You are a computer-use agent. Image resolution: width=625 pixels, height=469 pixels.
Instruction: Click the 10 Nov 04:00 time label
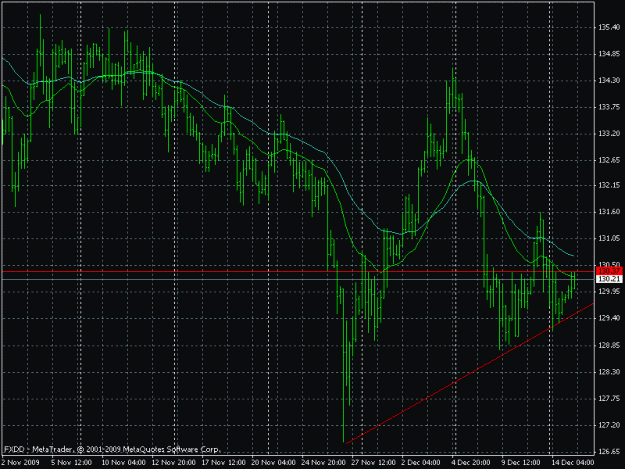point(124,462)
